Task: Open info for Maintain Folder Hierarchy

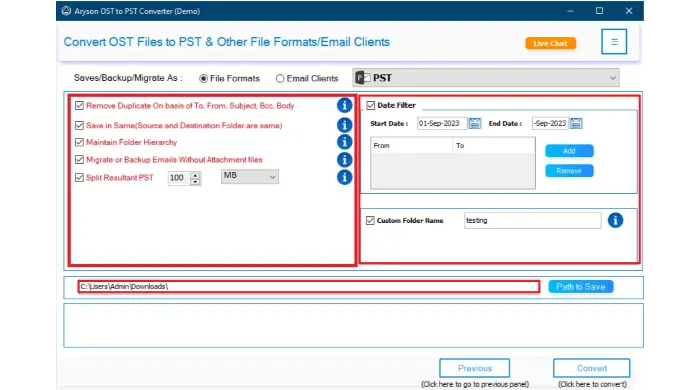Action: pos(344,142)
